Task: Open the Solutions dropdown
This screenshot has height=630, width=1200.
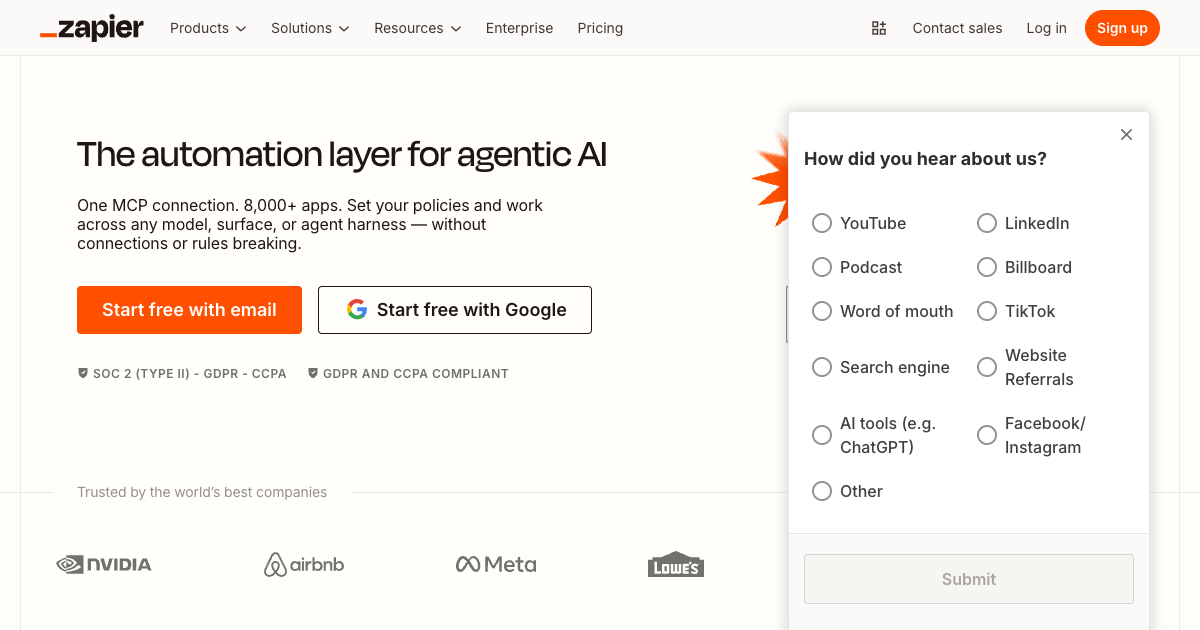Action: click(x=309, y=28)
